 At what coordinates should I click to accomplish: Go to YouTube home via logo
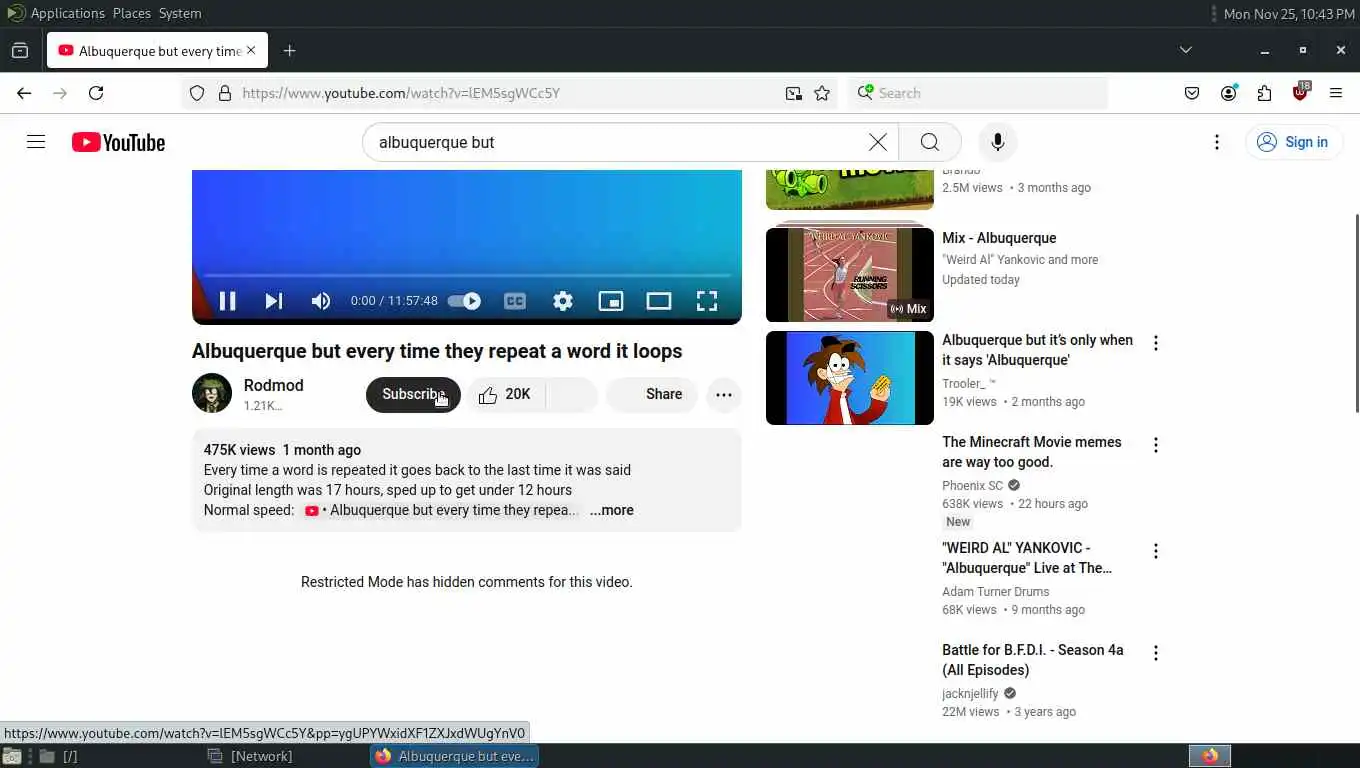tap(118, 142)
